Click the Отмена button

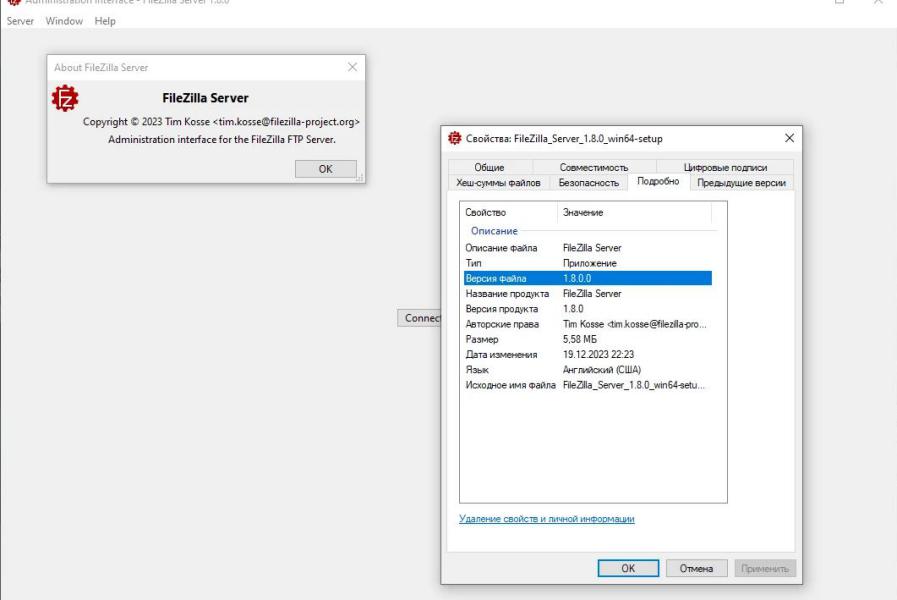coord(696,568)
